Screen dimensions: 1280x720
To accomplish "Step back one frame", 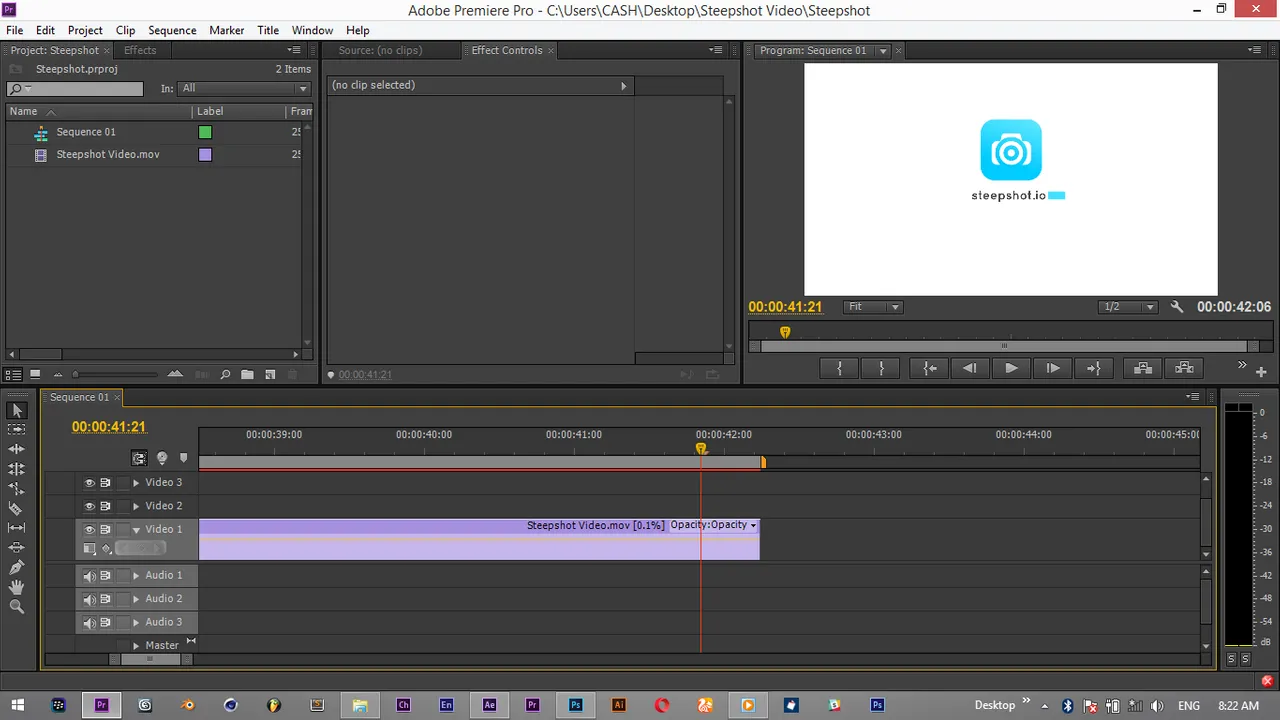I will pos(970,368).
